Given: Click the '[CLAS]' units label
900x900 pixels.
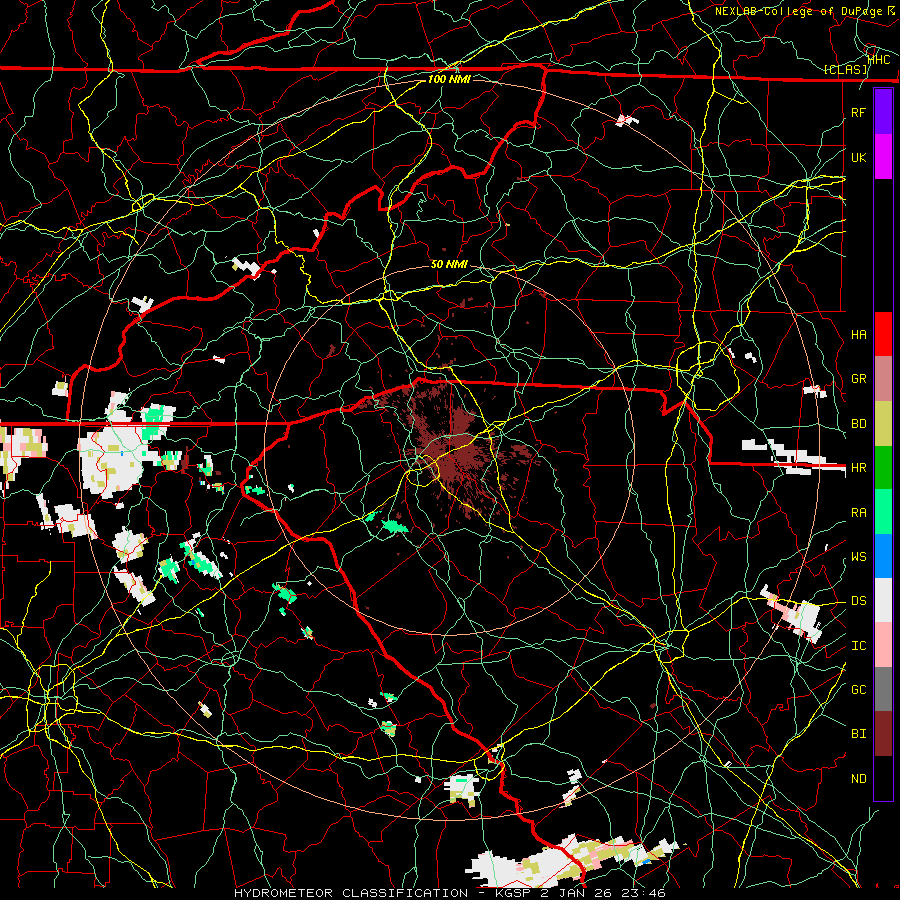Looking at the screenshot, I should [x=845, y=69].
